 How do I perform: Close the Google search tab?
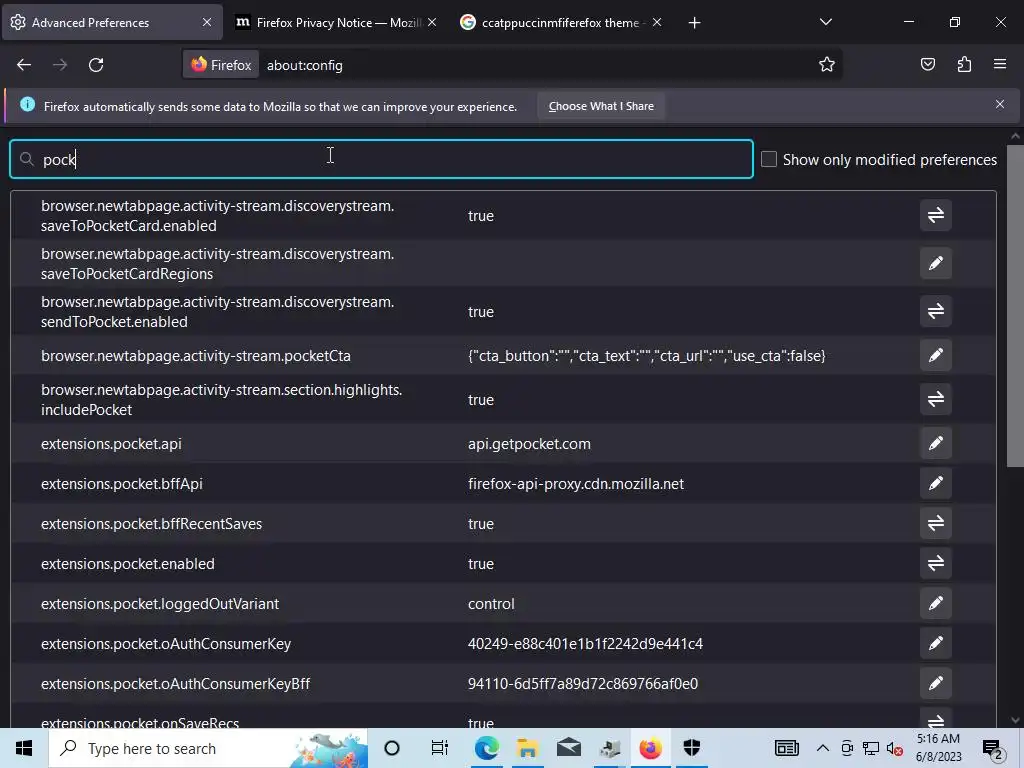(657, 22)
